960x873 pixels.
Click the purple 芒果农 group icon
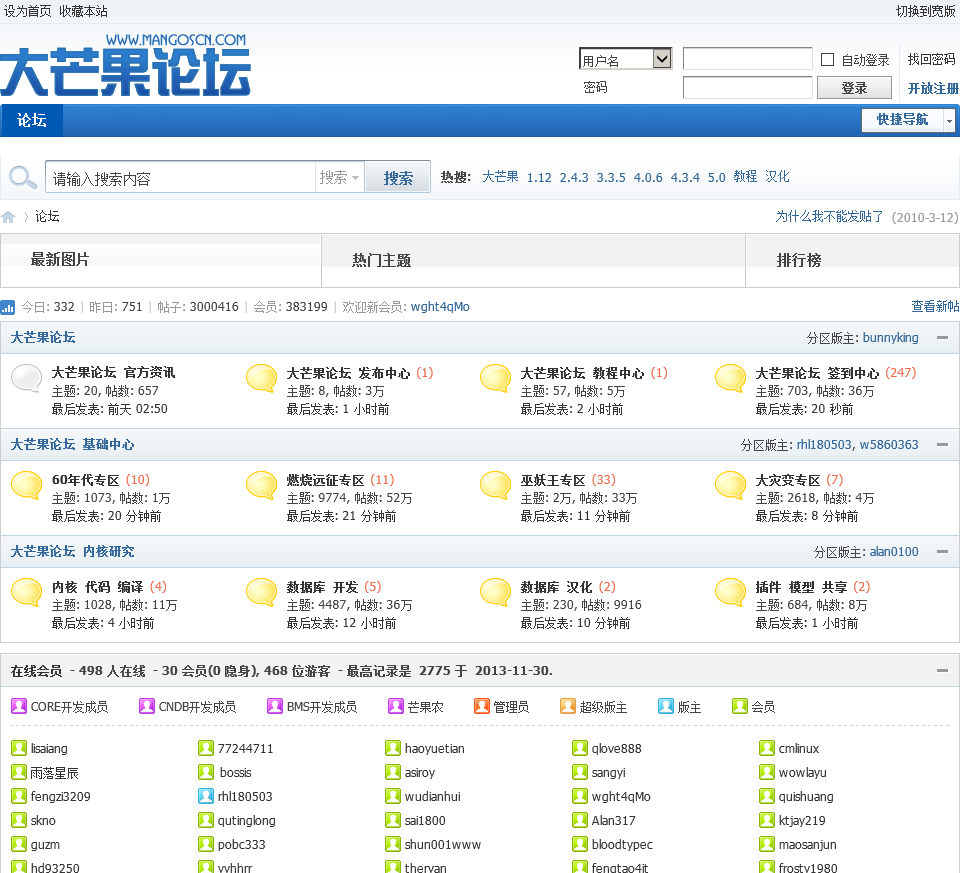396,706
